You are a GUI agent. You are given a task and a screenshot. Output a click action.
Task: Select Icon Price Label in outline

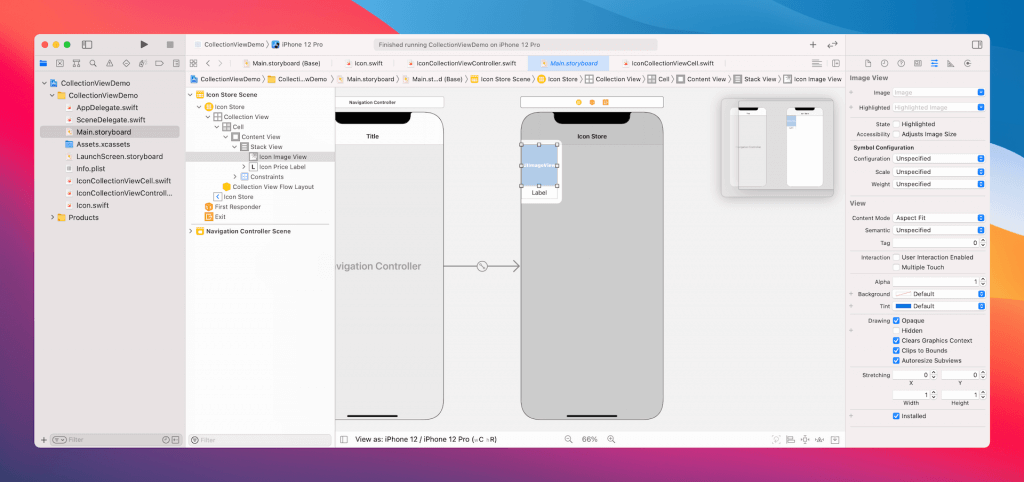(281, 167)
